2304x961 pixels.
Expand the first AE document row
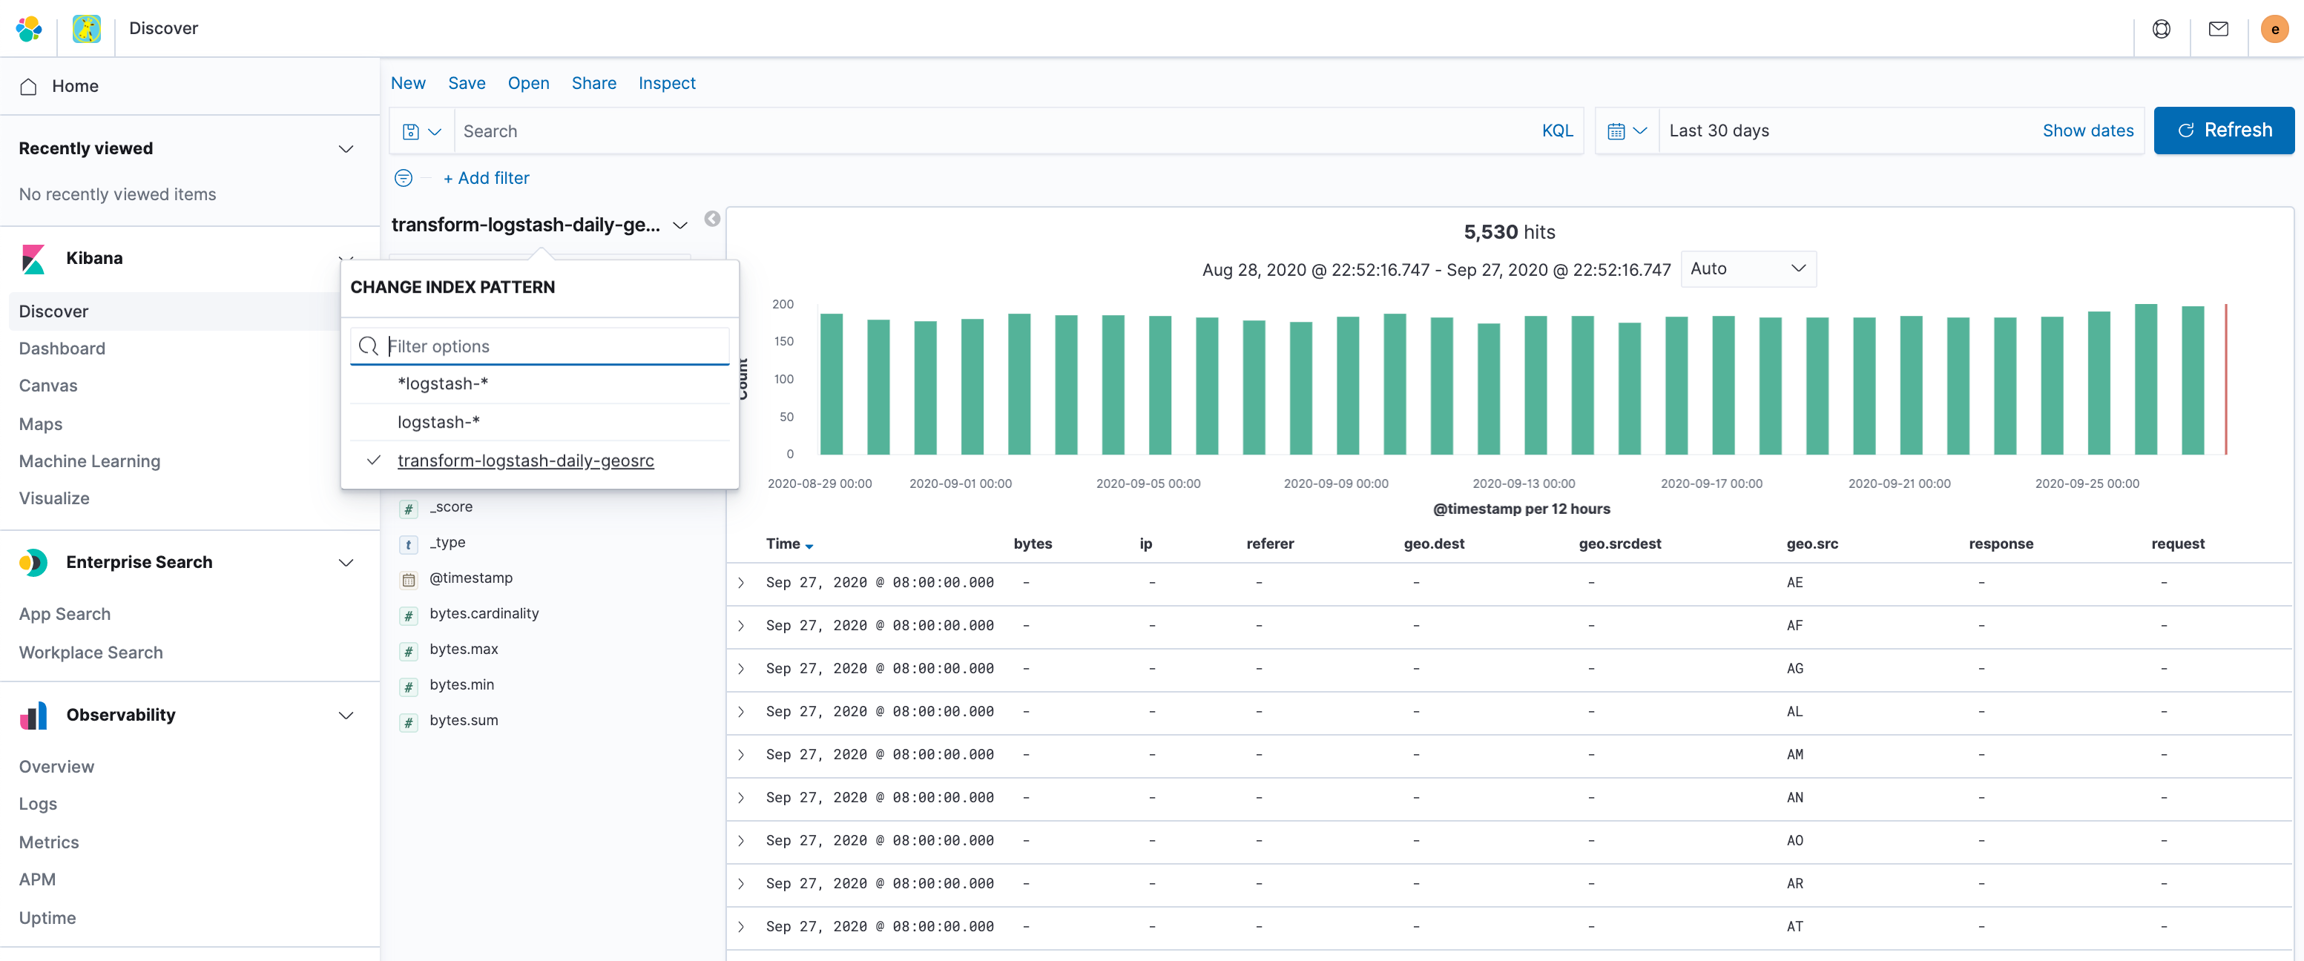point(741,583)
